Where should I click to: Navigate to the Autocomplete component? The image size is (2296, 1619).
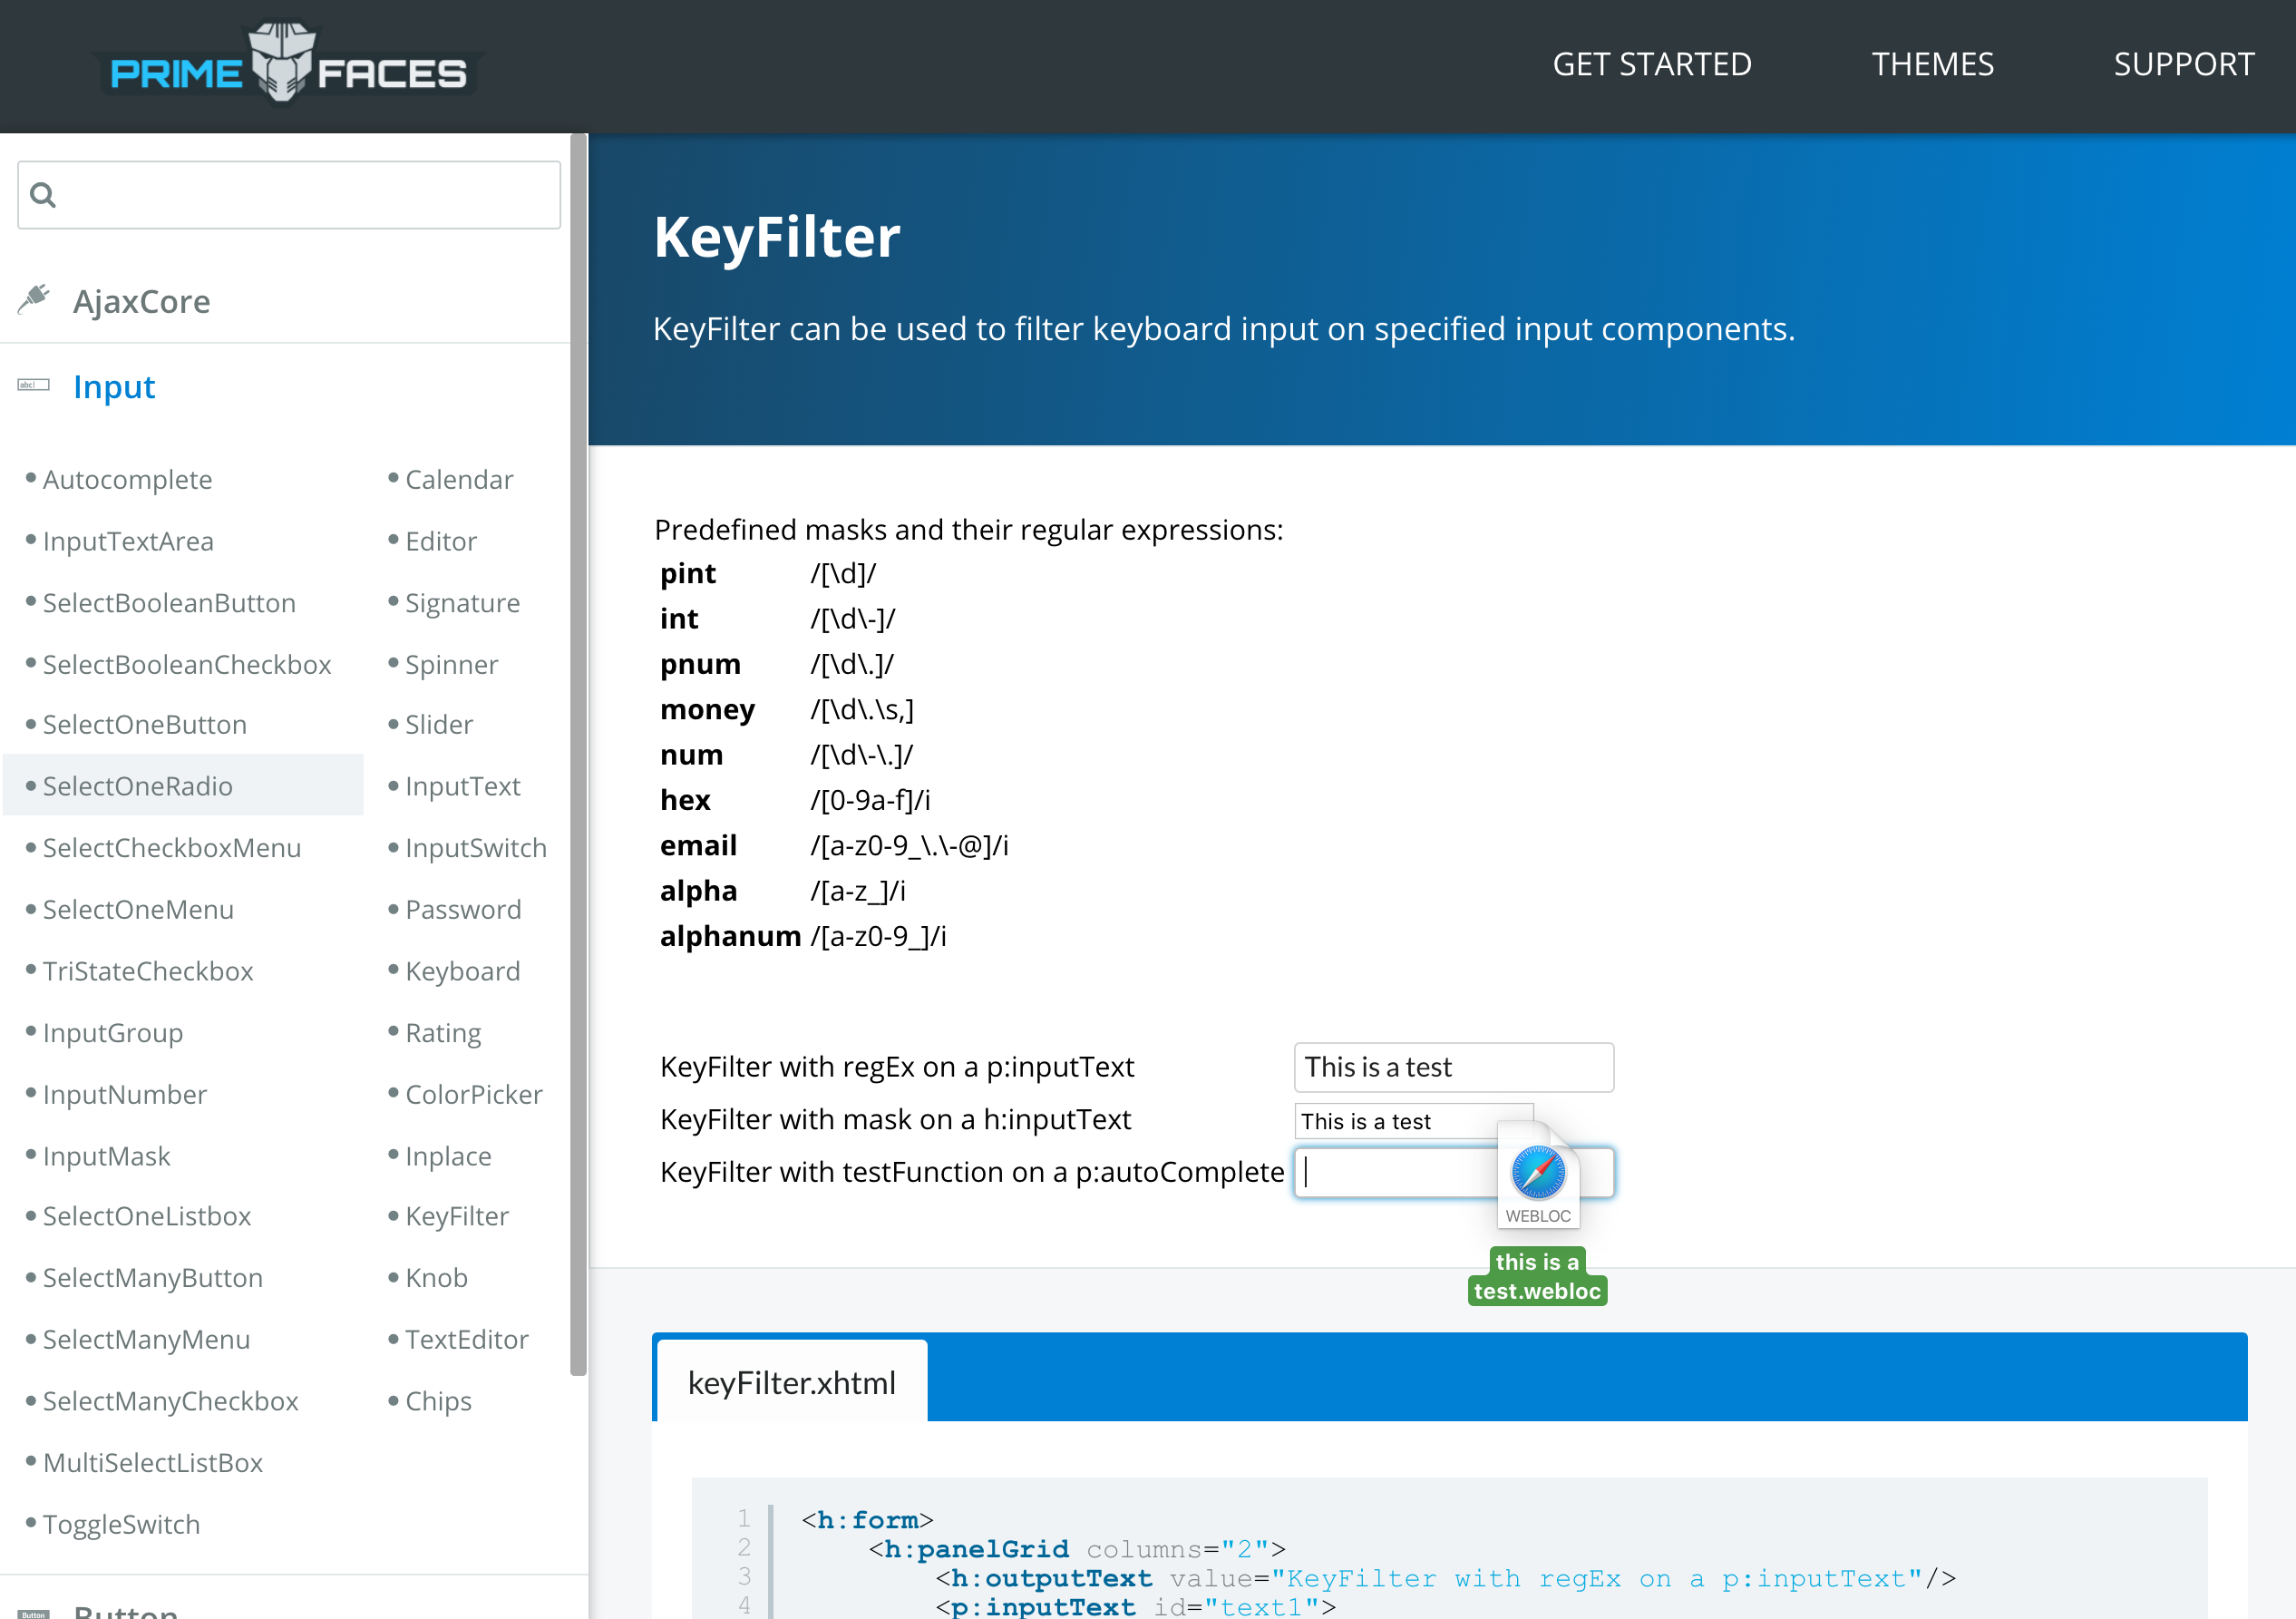pos(127,479)
